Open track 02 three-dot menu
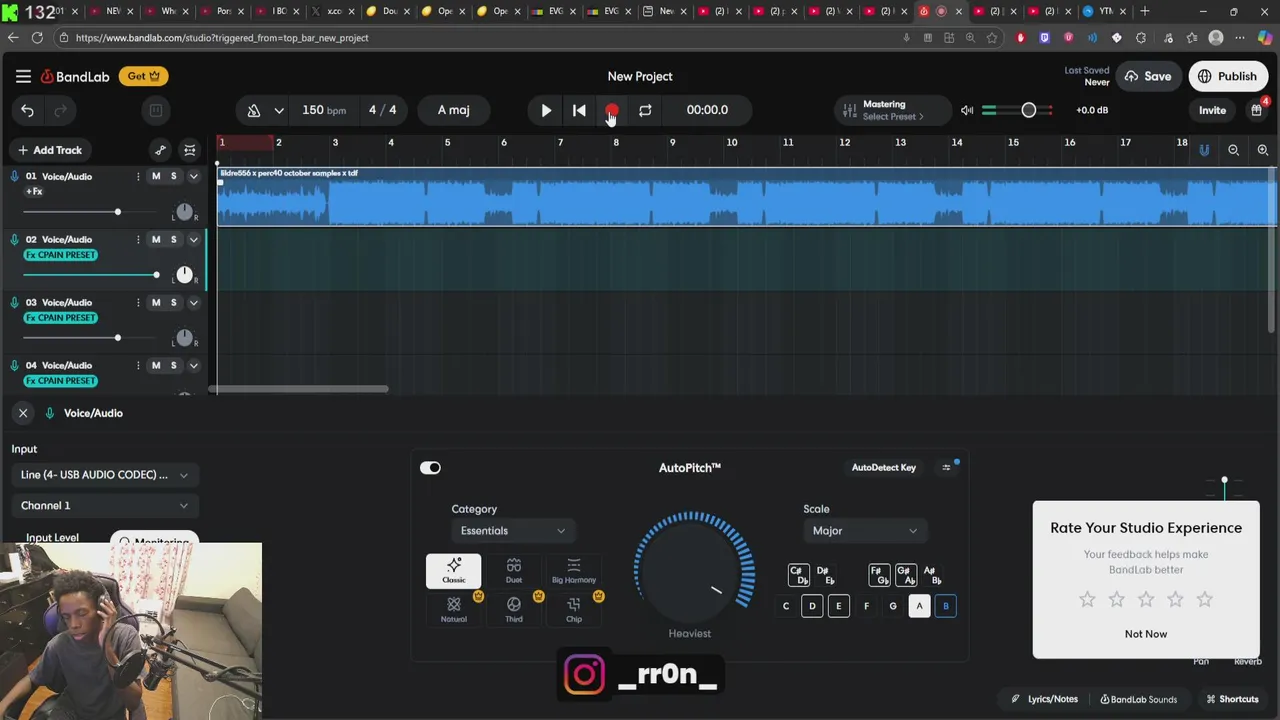 tap(138, 239)
